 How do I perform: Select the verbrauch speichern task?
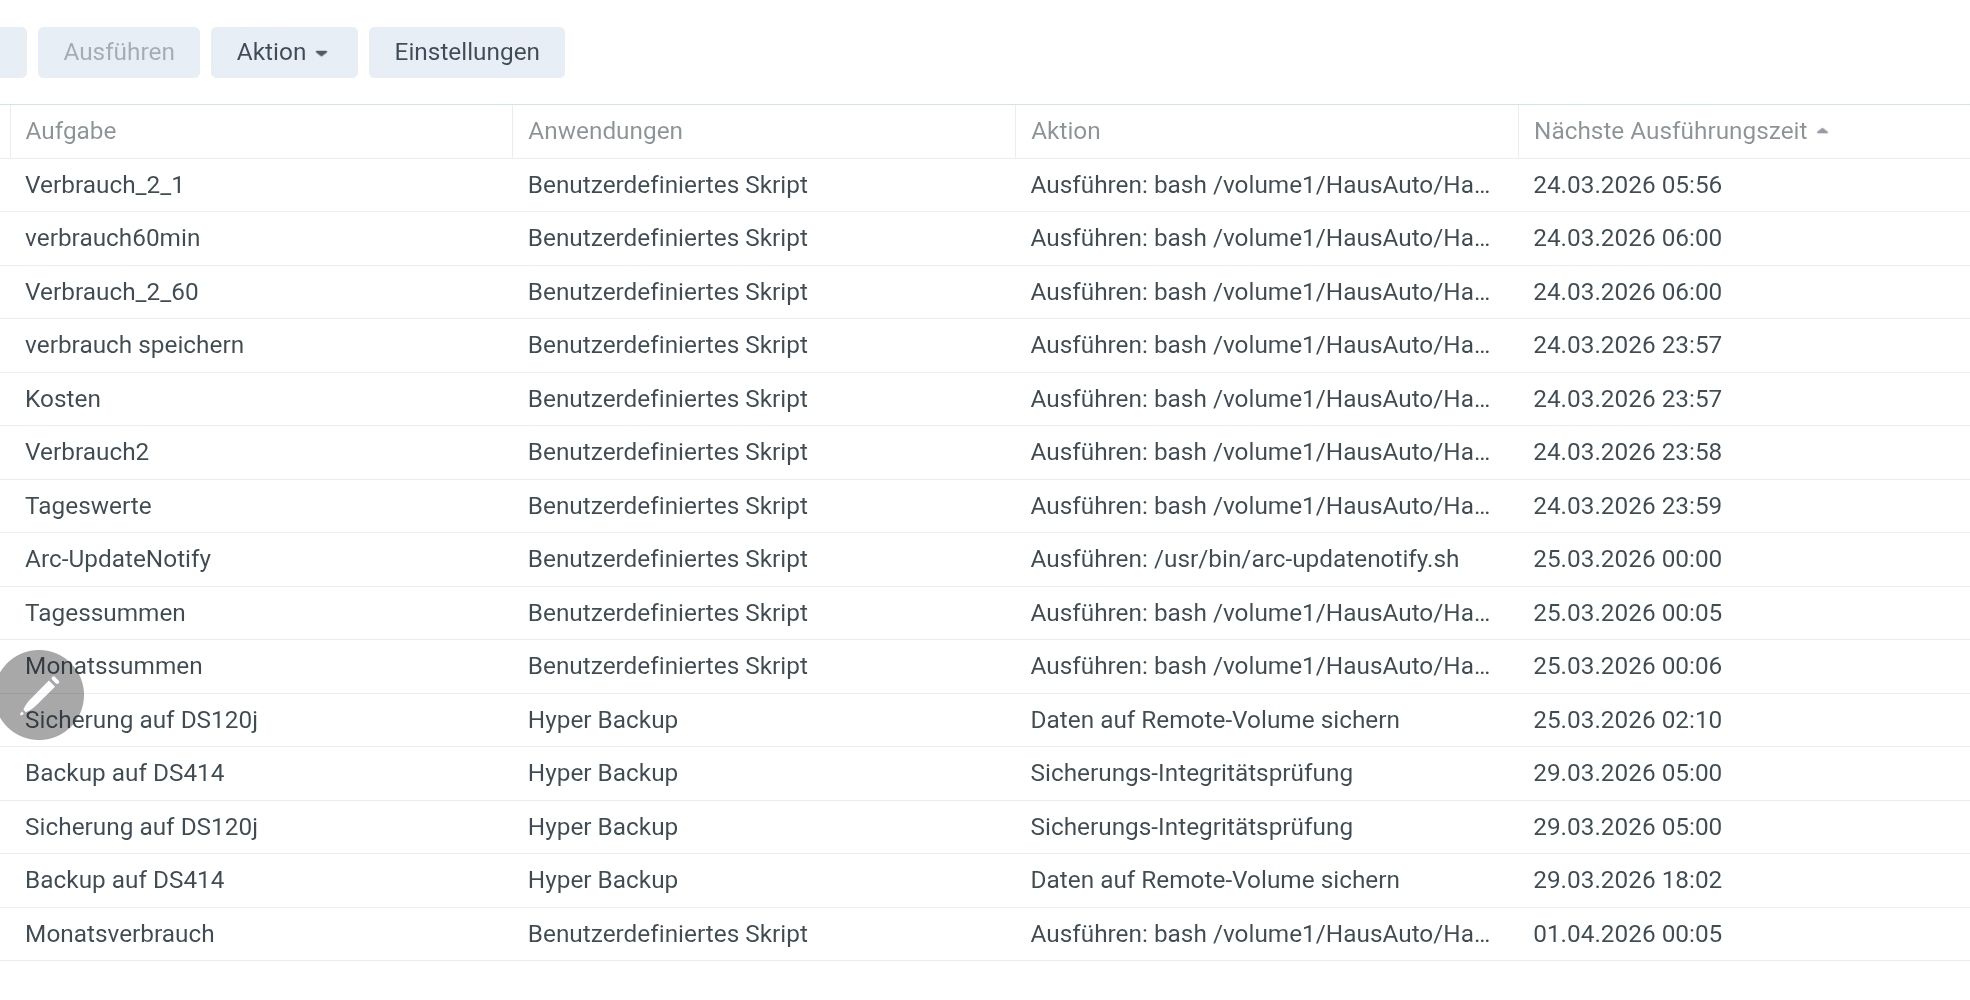coord(134,345)
